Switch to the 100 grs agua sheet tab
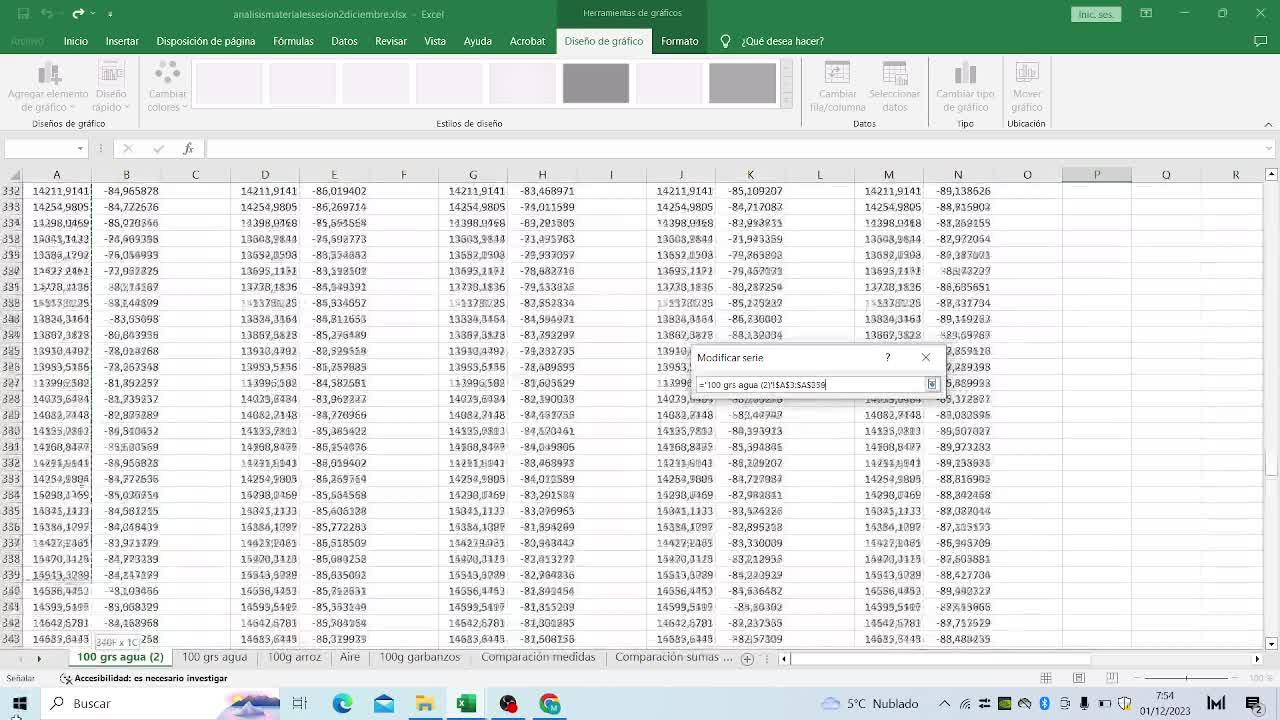1280x720 pixels. (214, 658)
